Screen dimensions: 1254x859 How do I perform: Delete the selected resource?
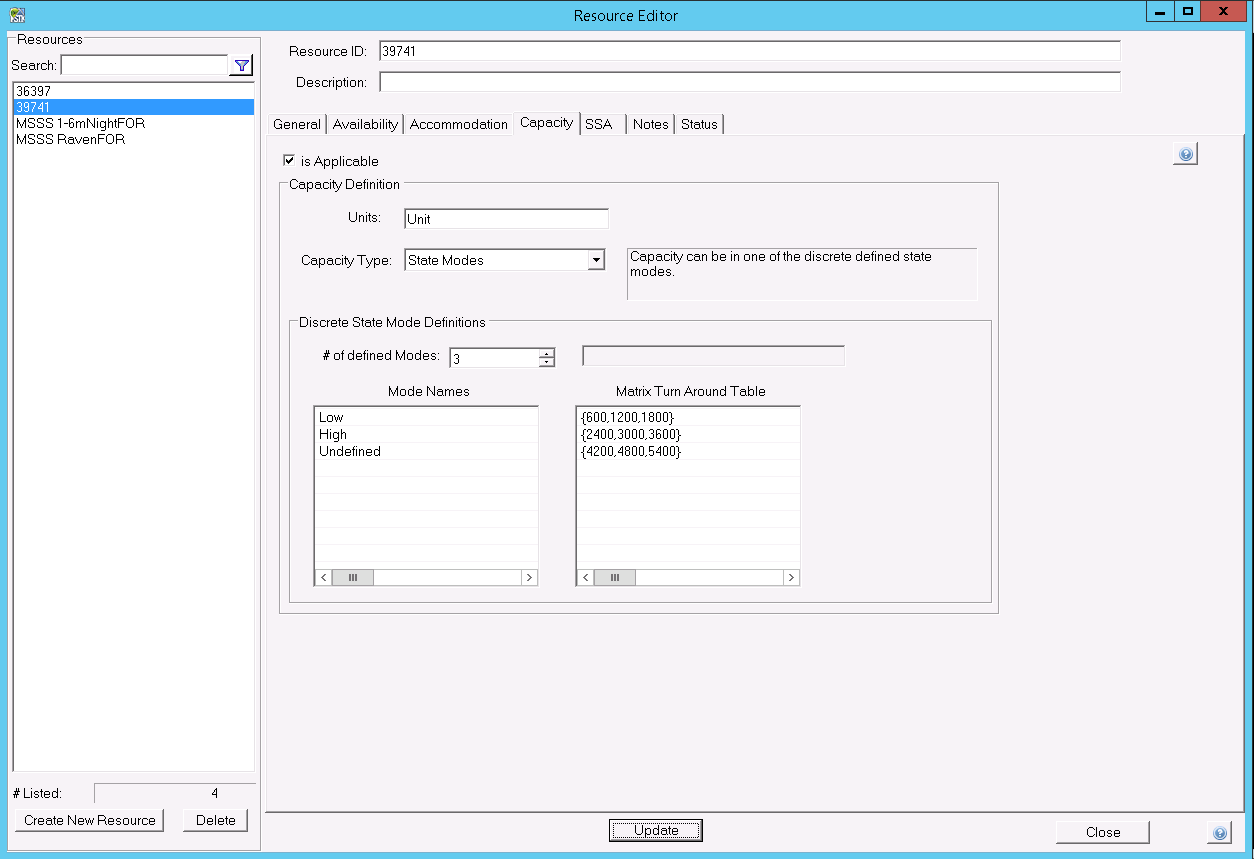point(215,820)
